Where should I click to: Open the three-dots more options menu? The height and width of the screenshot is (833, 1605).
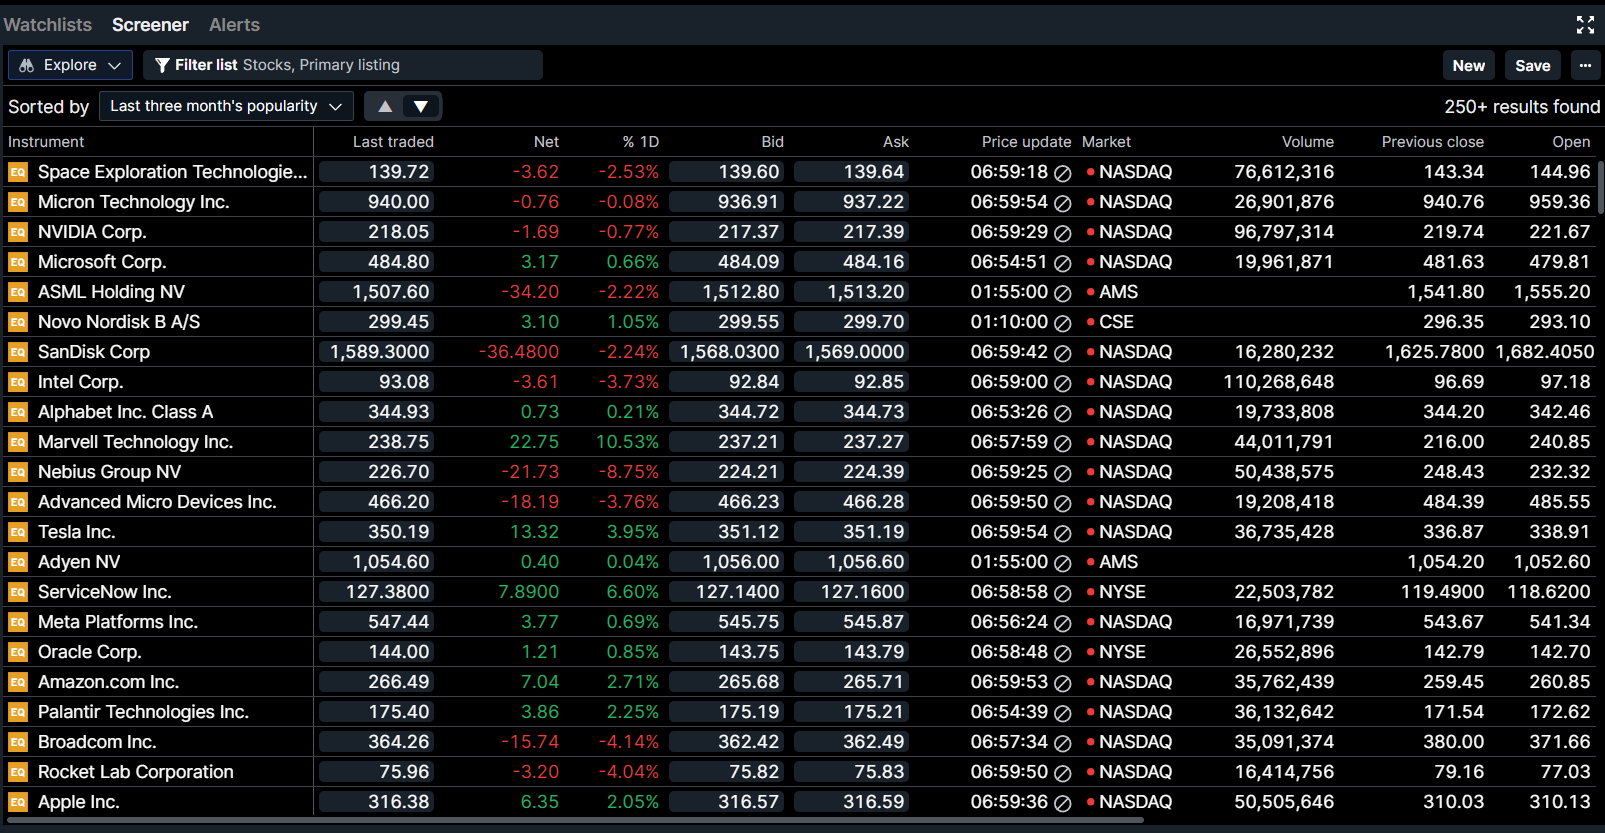coord(1585,65)
